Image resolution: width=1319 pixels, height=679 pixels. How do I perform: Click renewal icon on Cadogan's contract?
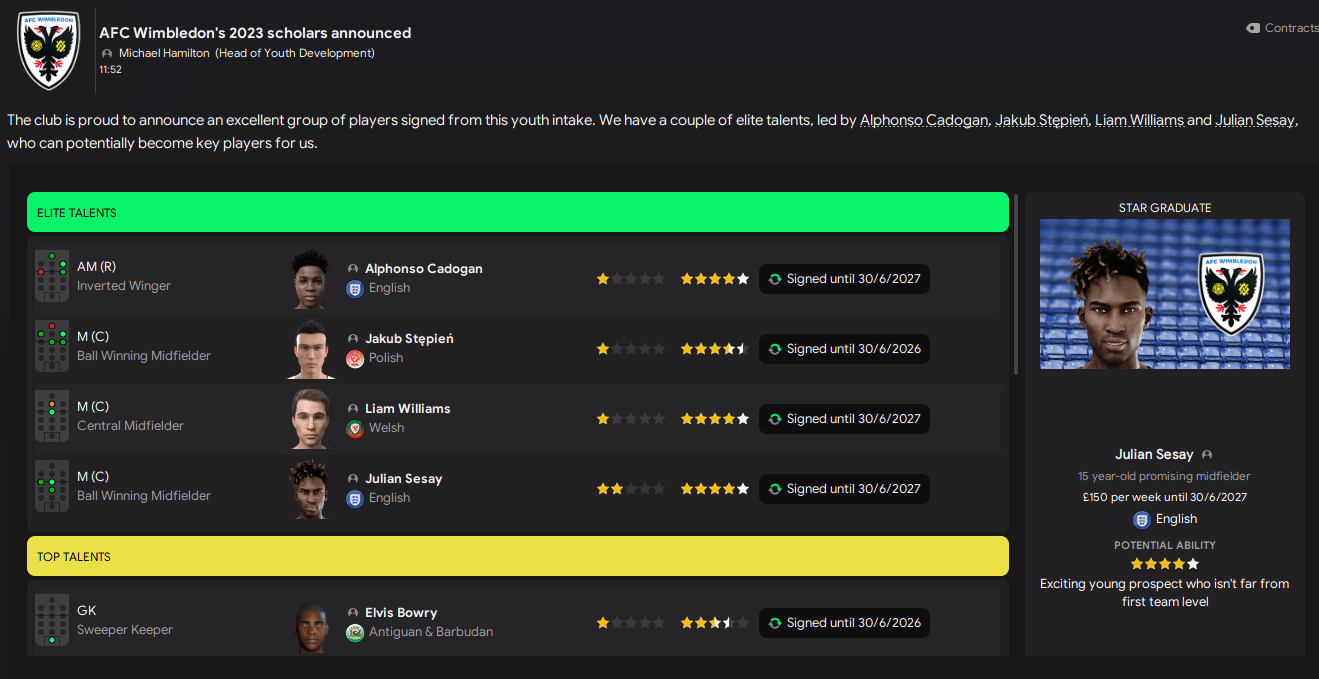pyautogui.click(x=774, y=279)
